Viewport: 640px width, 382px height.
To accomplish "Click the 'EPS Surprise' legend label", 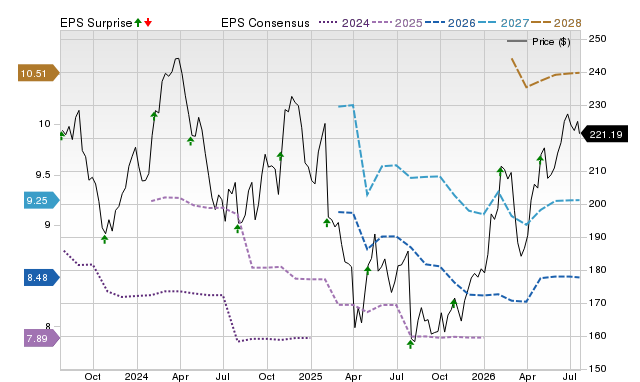I will pyautogui.click(x=96, y=23).
